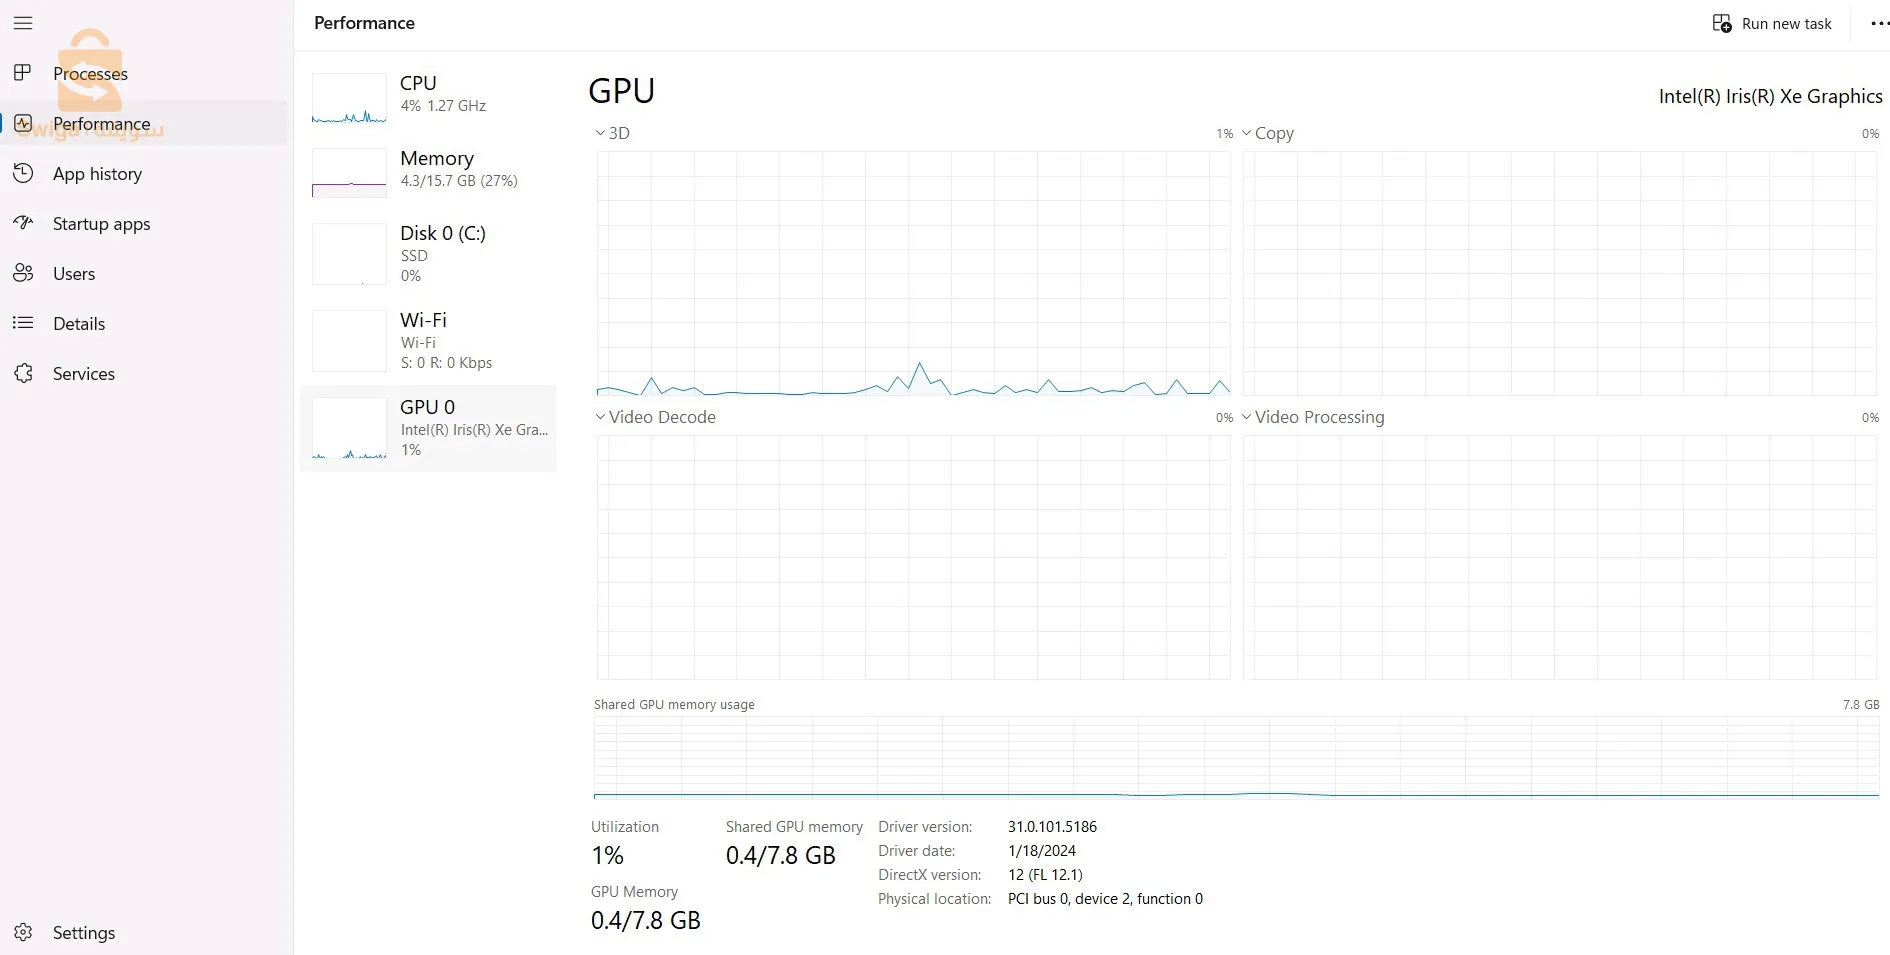Screen dimensions: 1890x955
Task: Open the Services panel icon
Action: pyautogui.click(x=23, y=373)
